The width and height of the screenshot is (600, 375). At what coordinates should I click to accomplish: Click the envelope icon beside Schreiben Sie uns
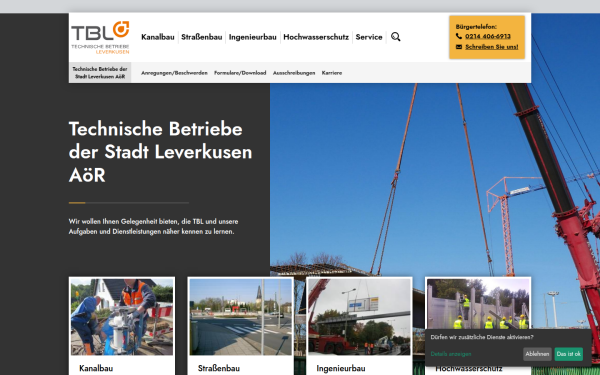coord(459,47)
